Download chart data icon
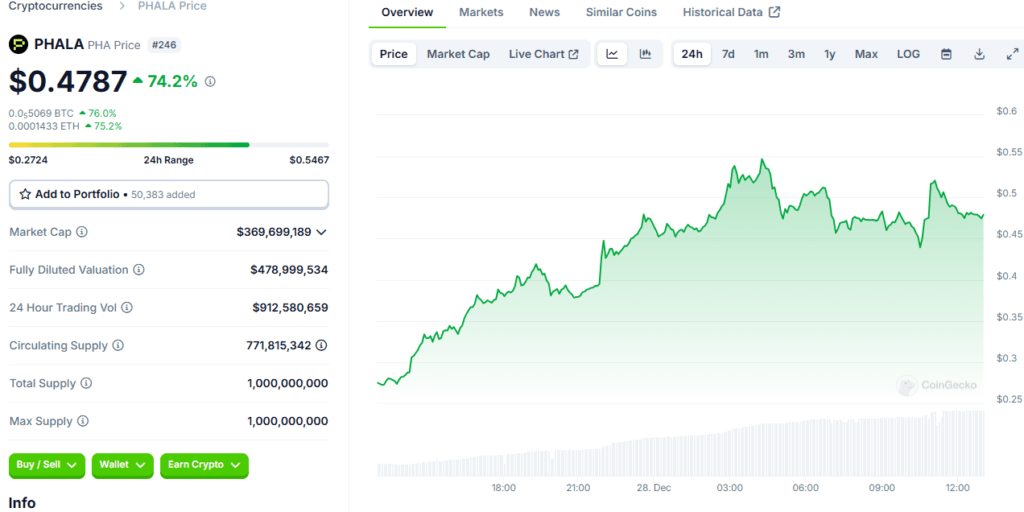 [x=979, y=54]
